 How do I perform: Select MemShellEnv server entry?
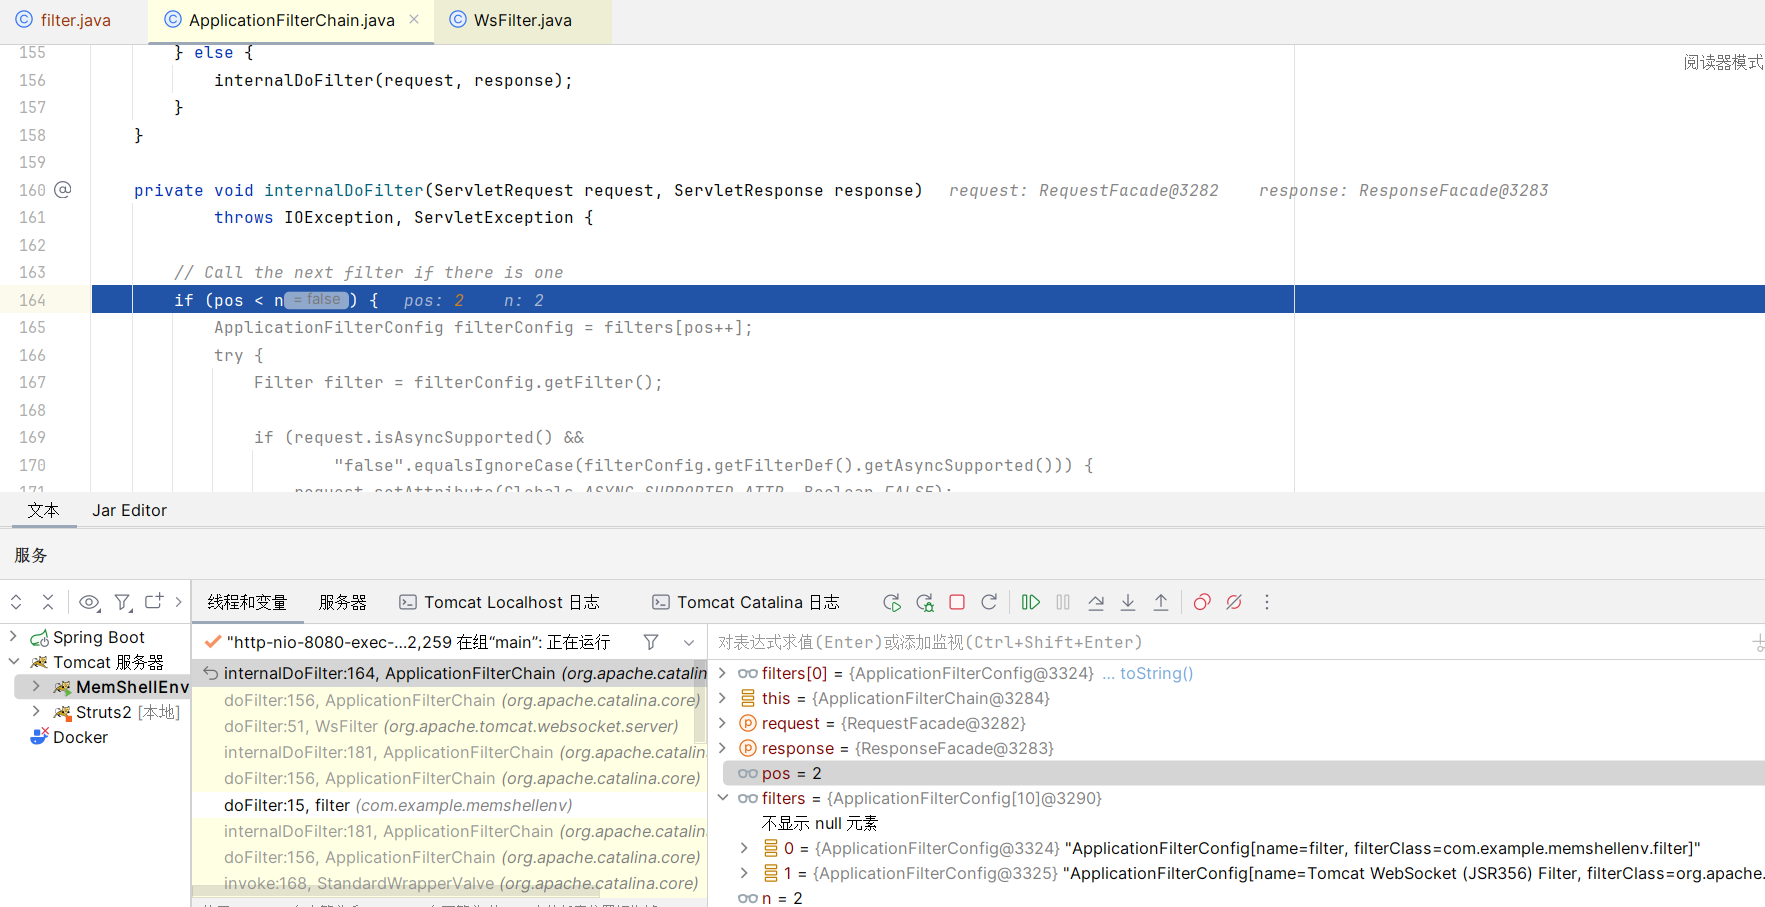click(121, 687)
